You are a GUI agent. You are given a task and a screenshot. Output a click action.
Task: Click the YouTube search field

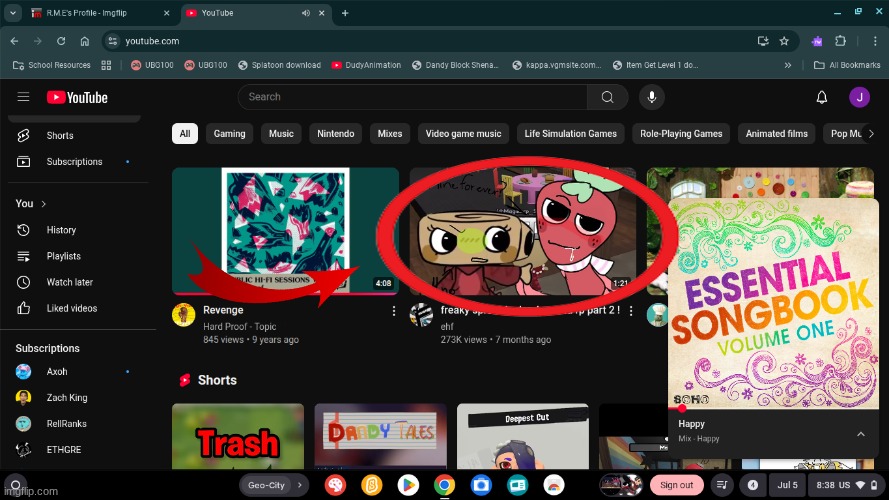click(413, 97)
